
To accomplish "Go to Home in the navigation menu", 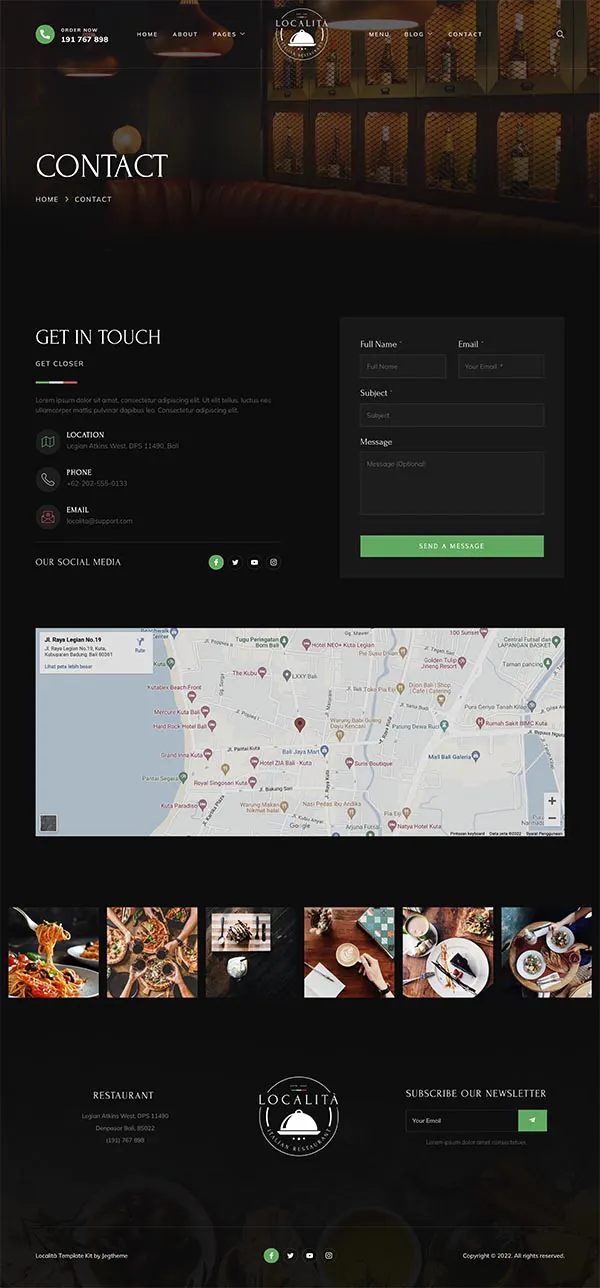I will (147, 34).
